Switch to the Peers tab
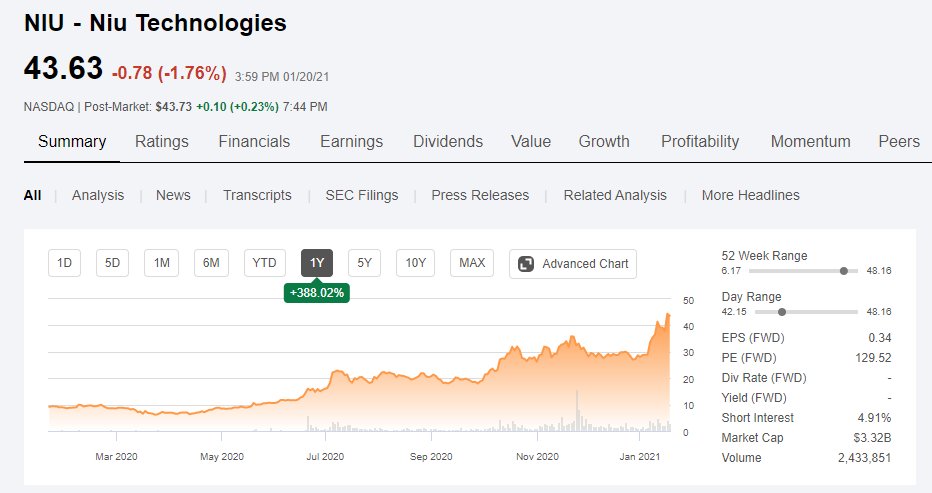Screen dimensions: 932x493 (x=899, y=142)
